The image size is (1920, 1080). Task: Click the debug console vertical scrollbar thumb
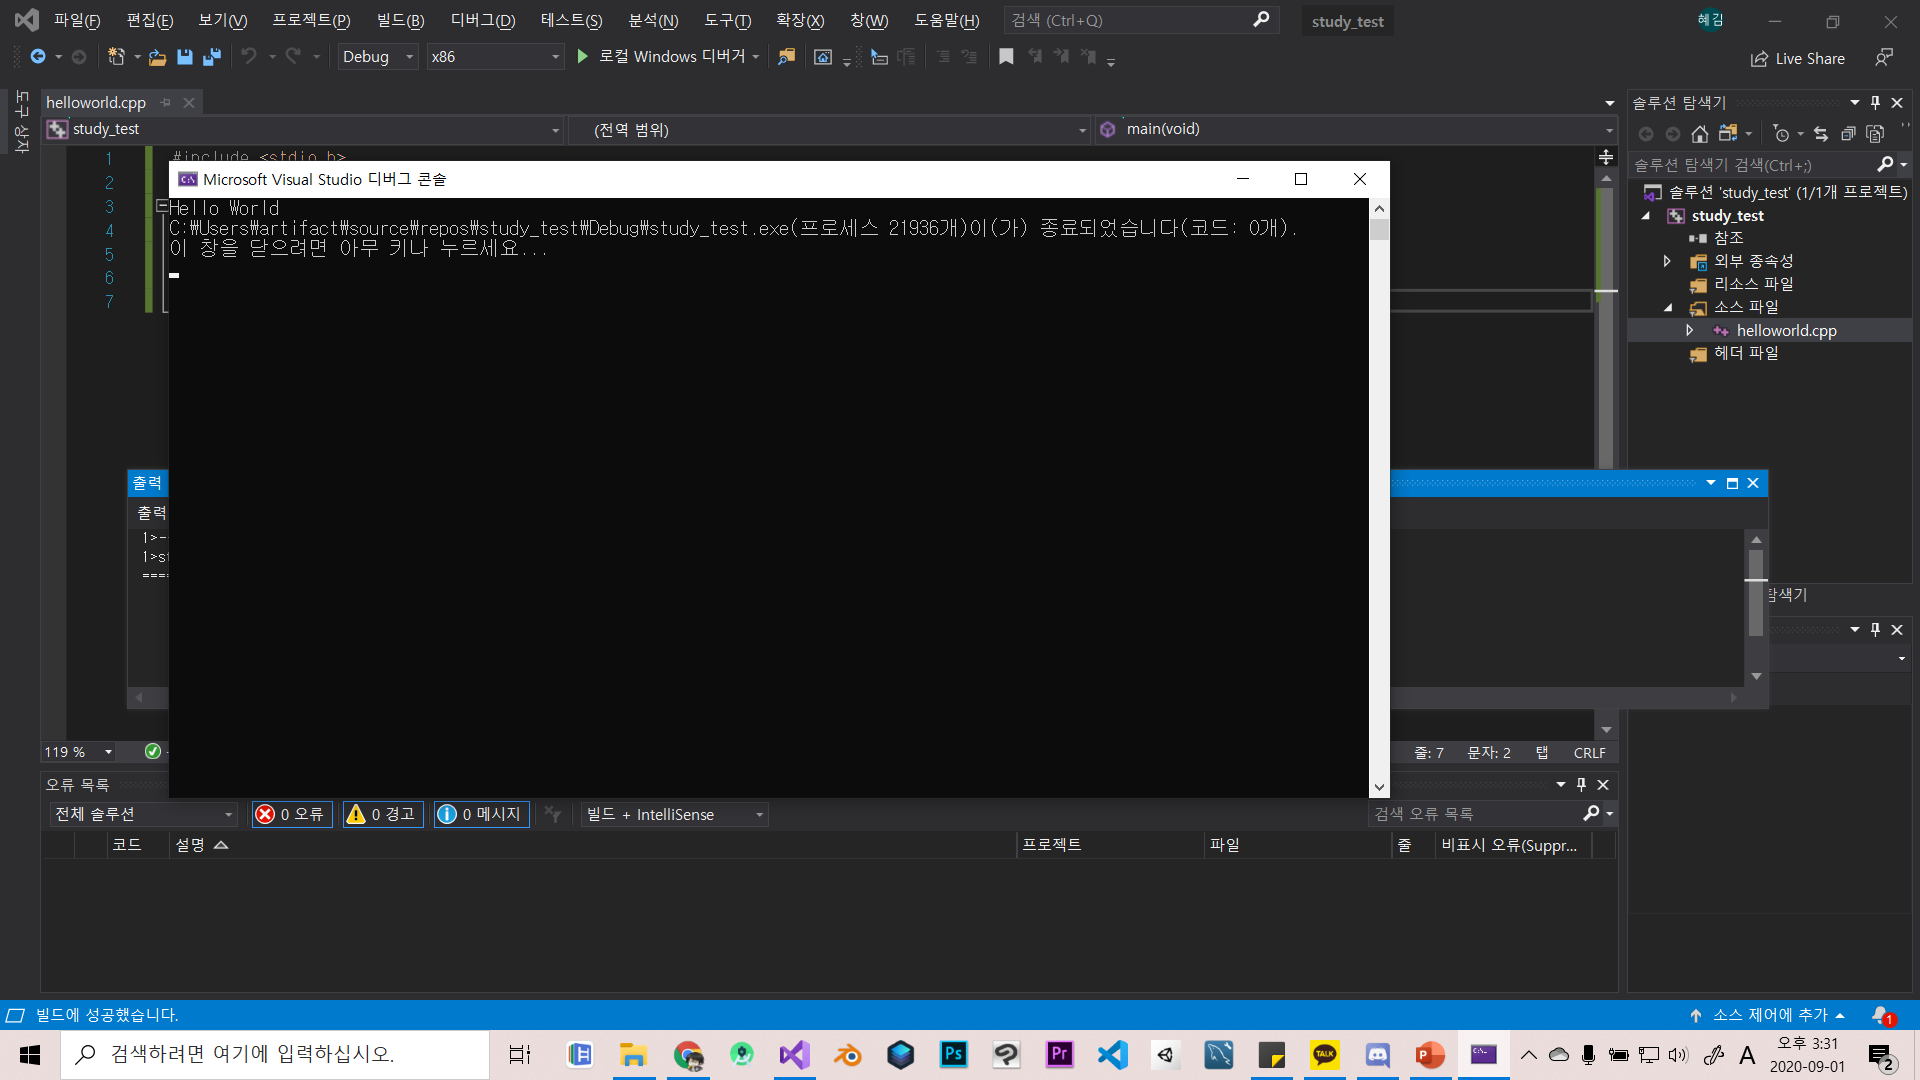[x=1379, y=230]
